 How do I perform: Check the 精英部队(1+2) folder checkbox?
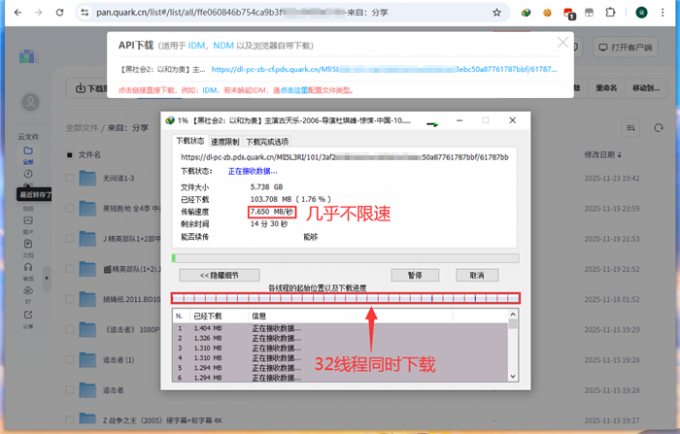[69, 269]
